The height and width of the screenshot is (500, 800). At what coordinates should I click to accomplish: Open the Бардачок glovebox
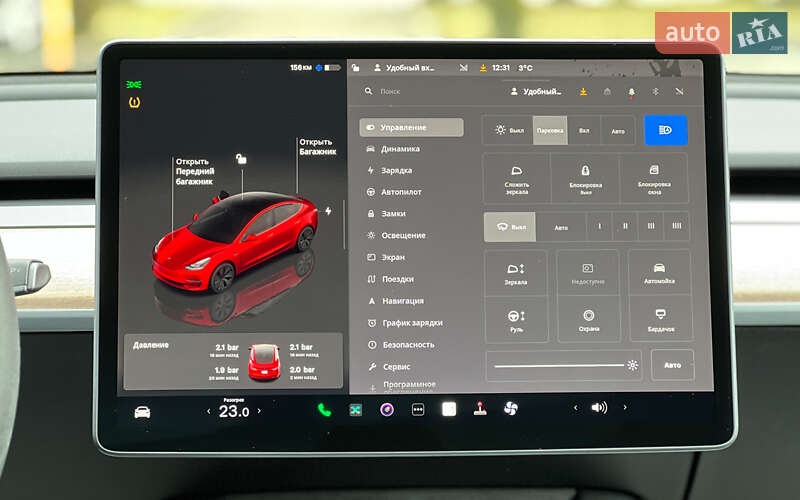coord(661,319)
